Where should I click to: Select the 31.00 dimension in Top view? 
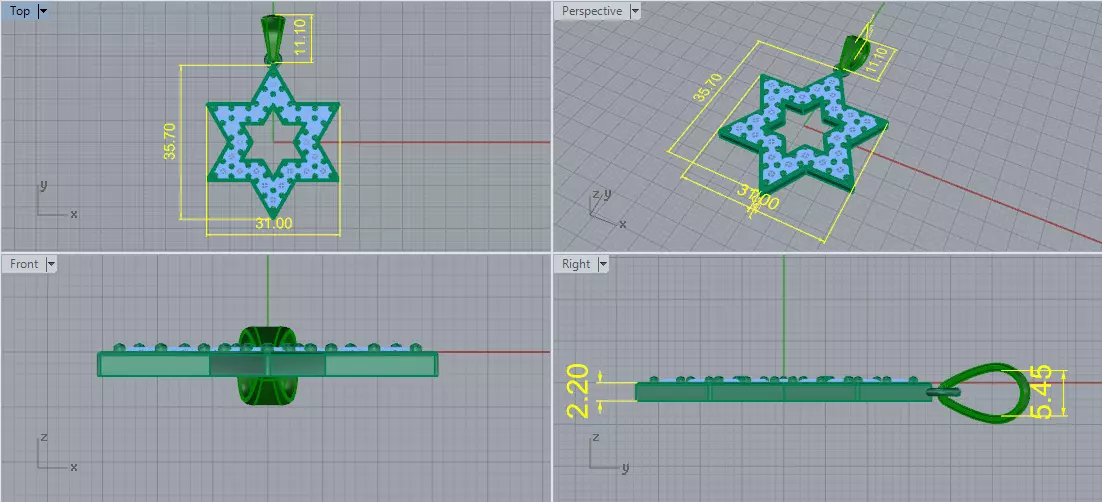point(274,224)
